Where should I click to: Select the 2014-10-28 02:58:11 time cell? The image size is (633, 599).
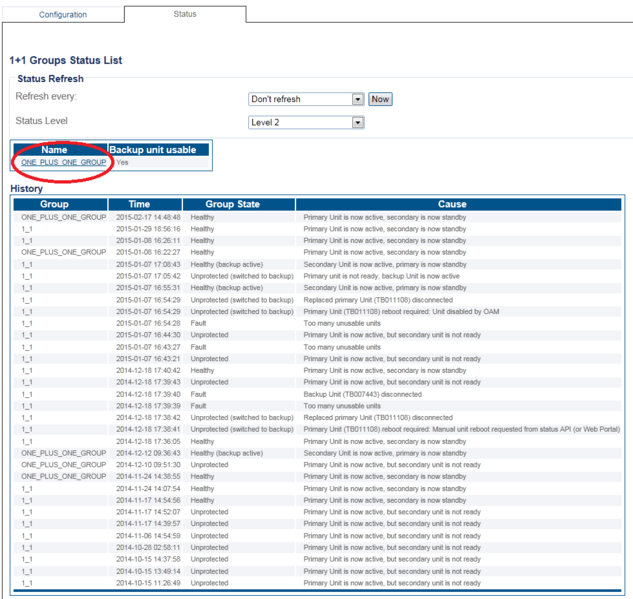[x=148, y=548]
